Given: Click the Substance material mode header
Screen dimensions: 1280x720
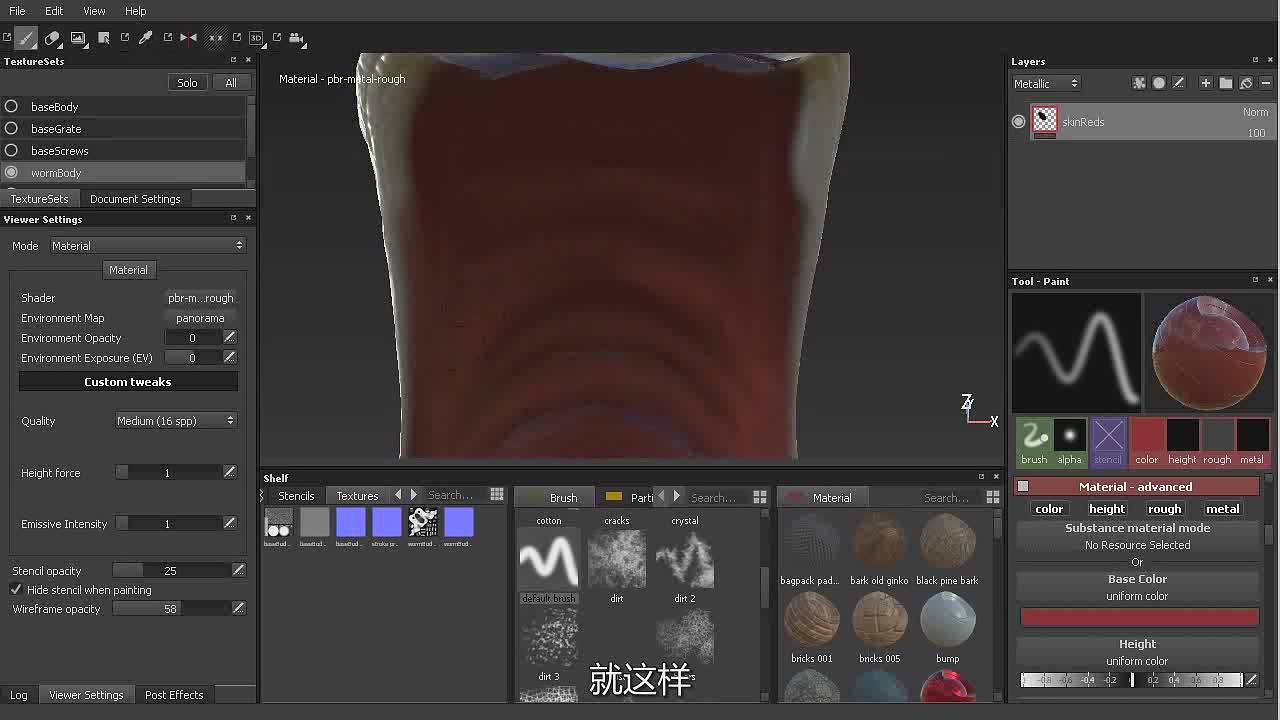Looking at the screenshot, I should (1137, 528).
